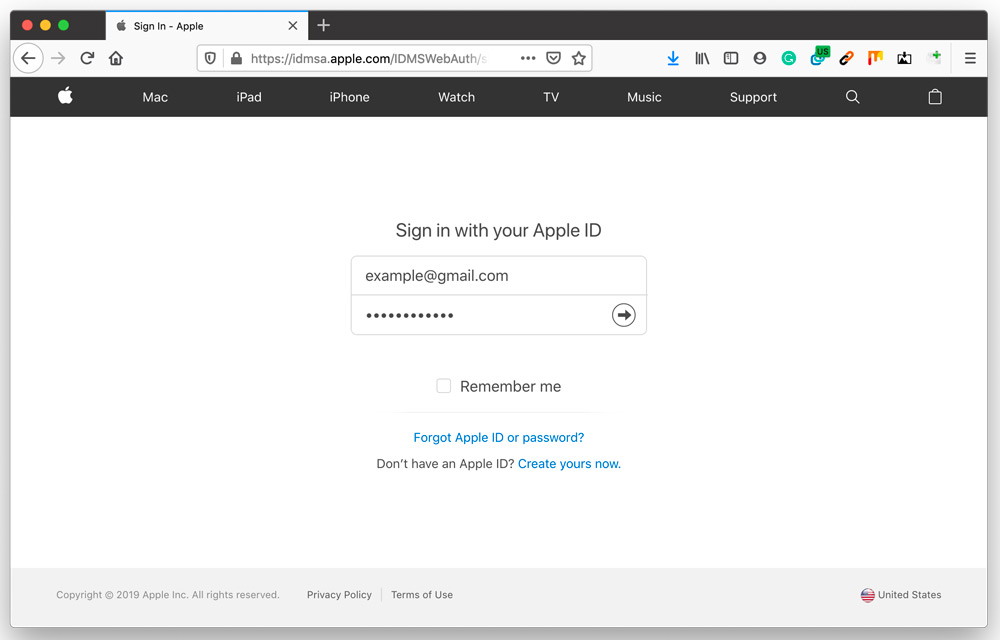Click the Apple logo in the navbar
The width and height of the screenshot is (1000, 640).
click(x=65, y=97)
